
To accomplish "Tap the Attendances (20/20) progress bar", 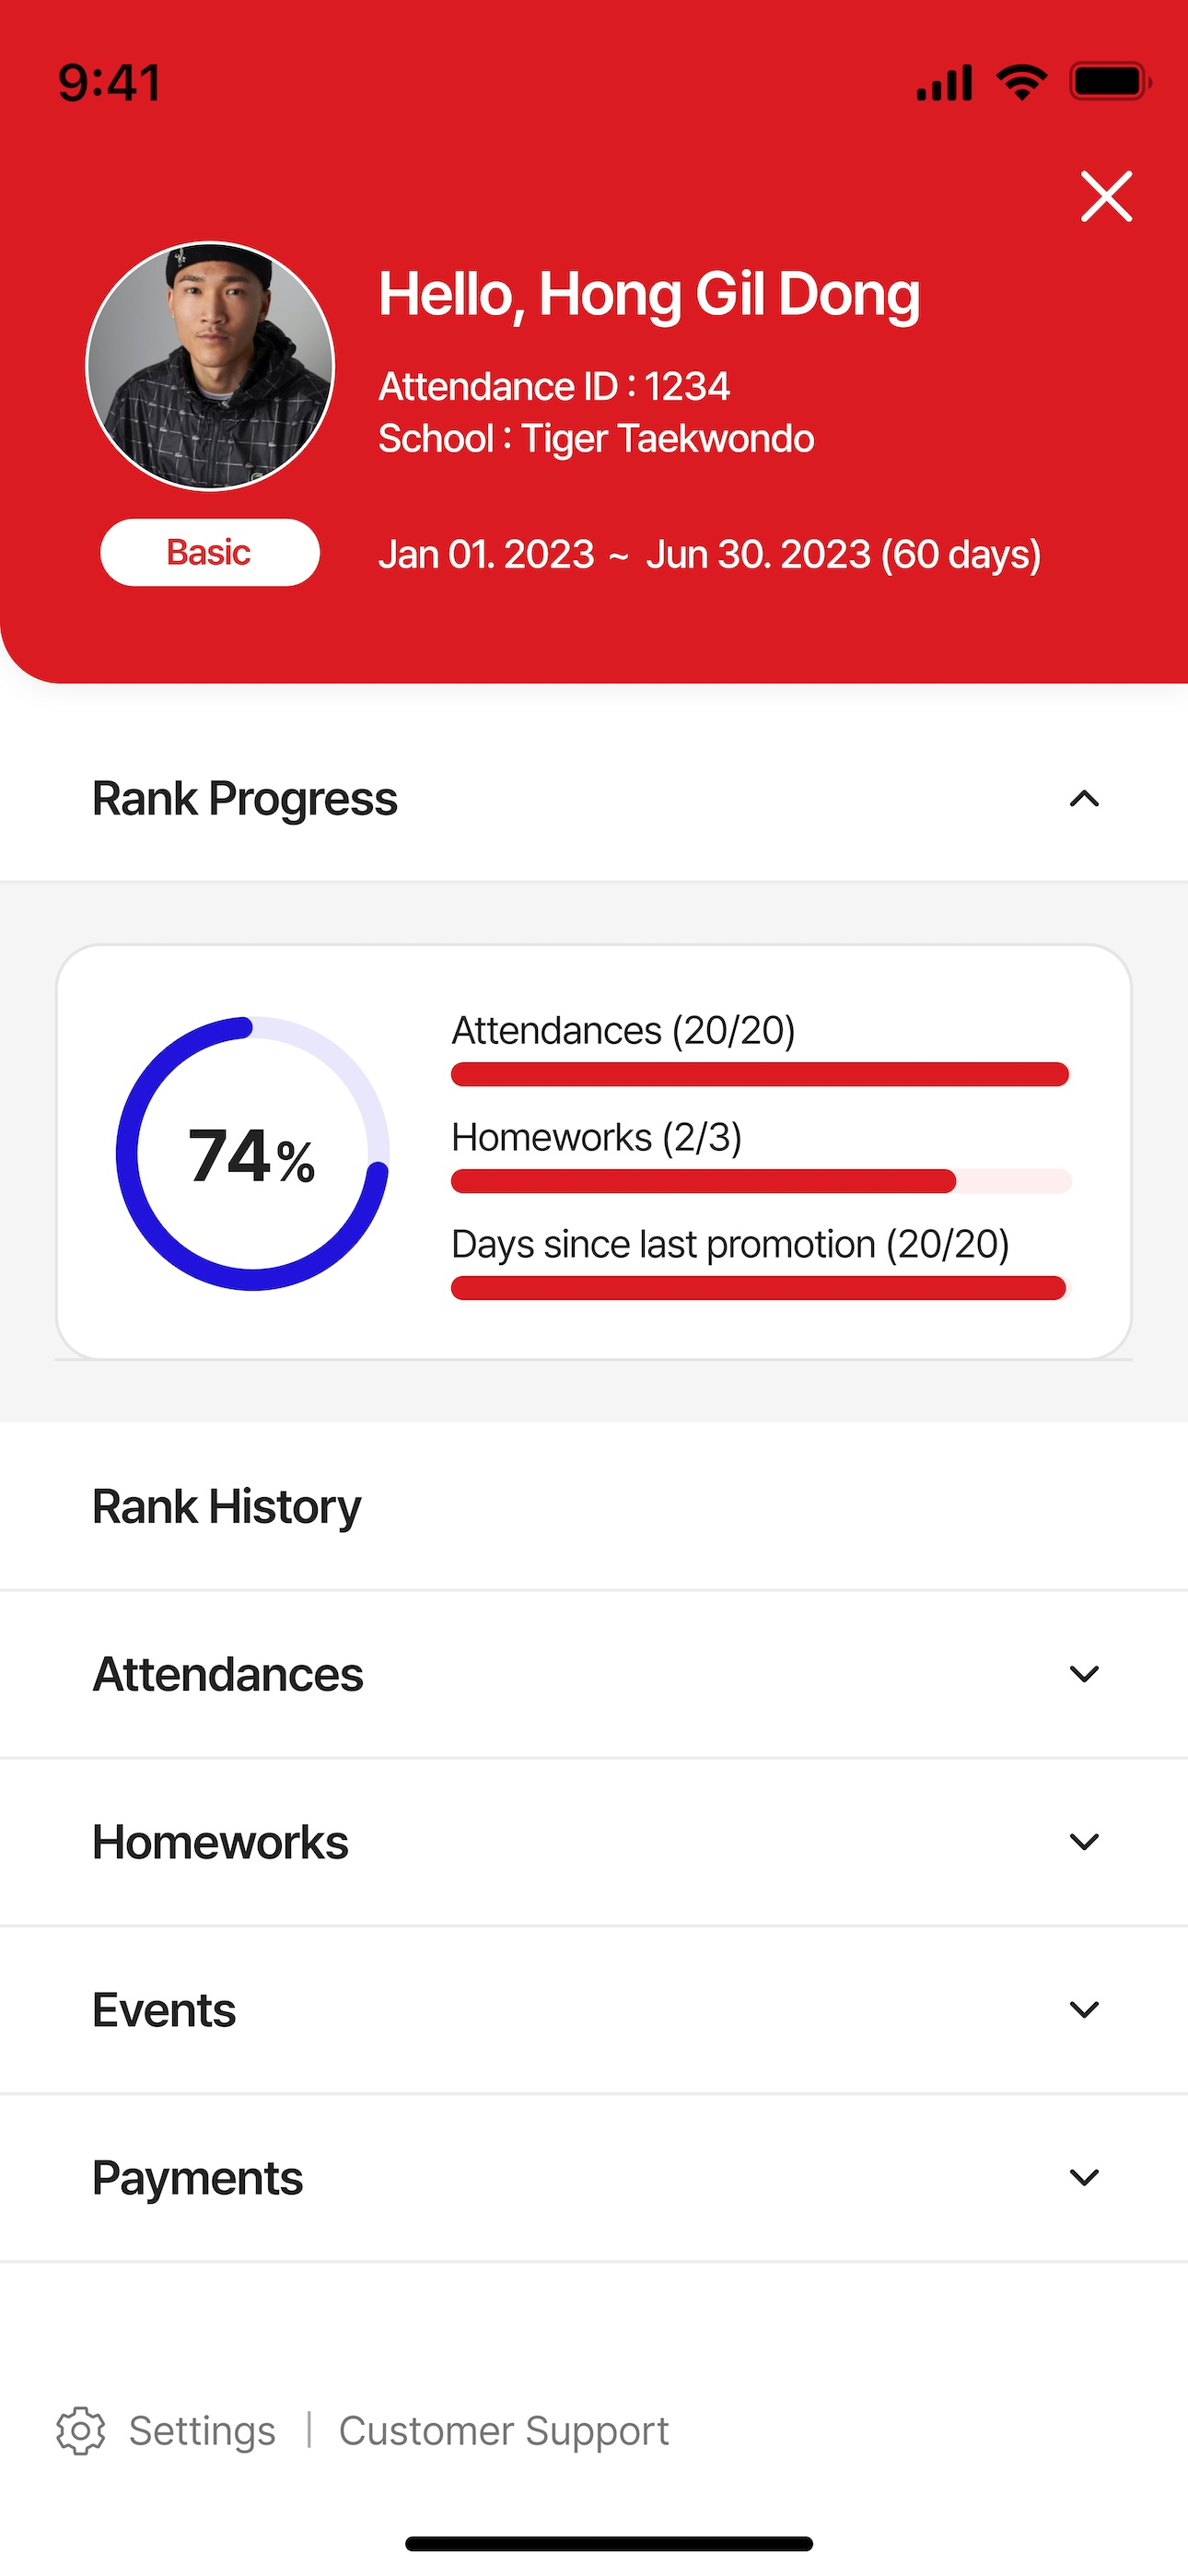I will (761, 1074).
